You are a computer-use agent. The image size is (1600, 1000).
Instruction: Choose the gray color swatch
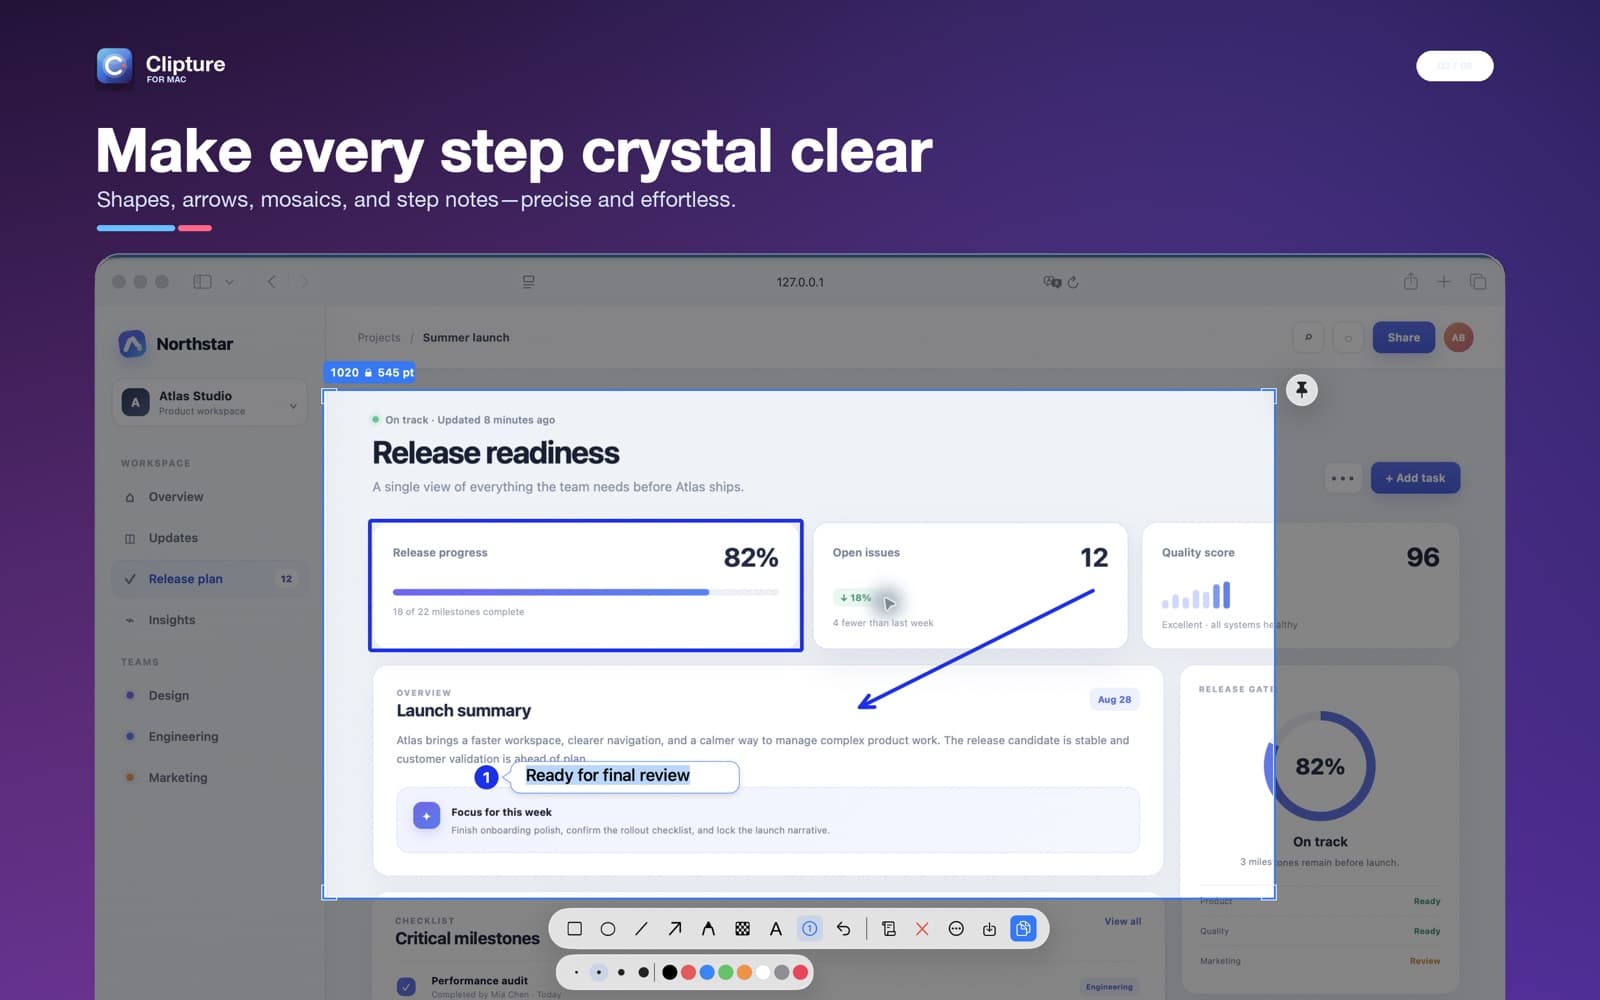(782, 972)
